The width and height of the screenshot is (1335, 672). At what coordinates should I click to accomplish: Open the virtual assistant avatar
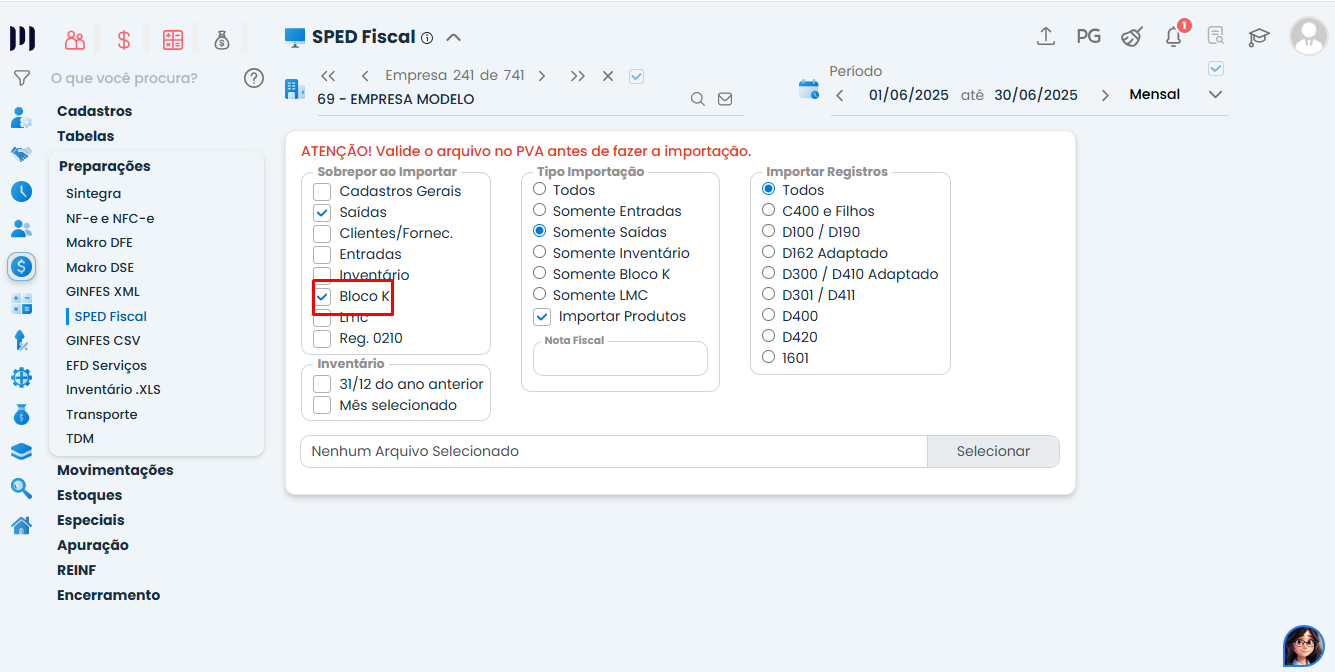click(x=1304, y=646)
